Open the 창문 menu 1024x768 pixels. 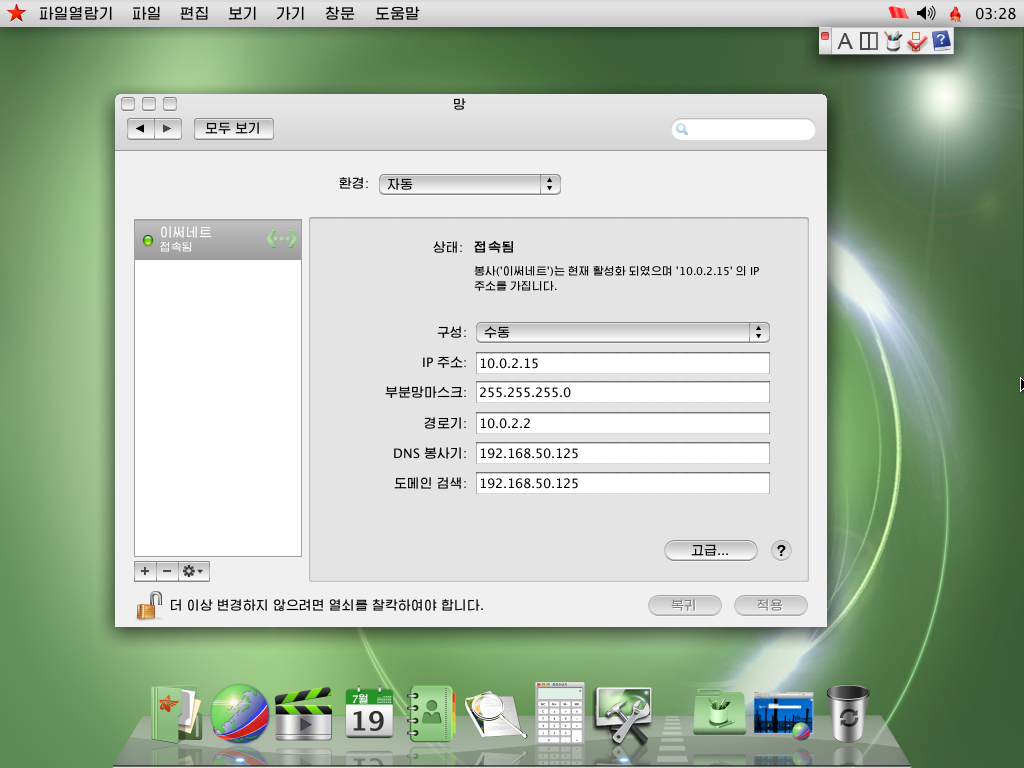click(340, 13)
